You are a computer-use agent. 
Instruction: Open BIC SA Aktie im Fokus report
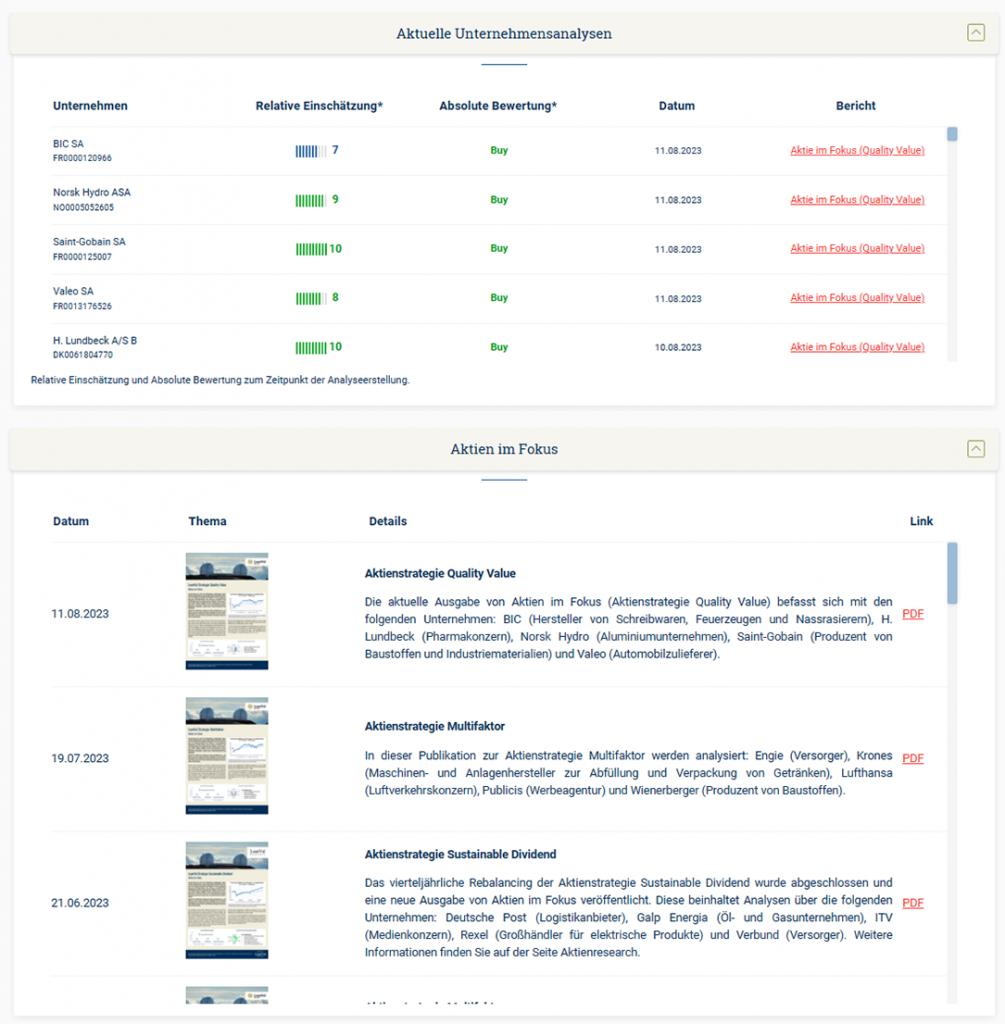tap(857, 150)
